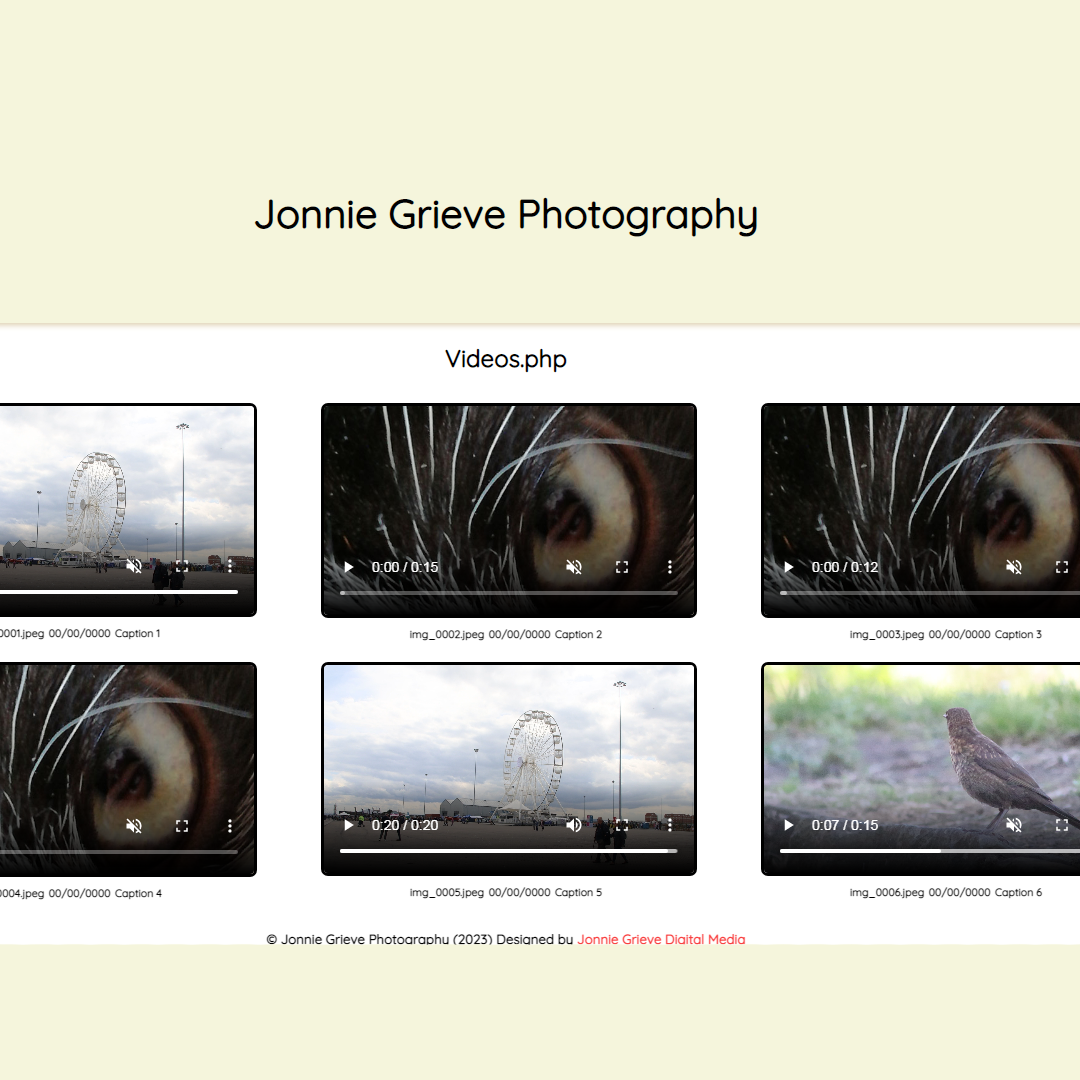
Task: Seek within the Caption 5 progress bar
Action: tap(508, 851)
